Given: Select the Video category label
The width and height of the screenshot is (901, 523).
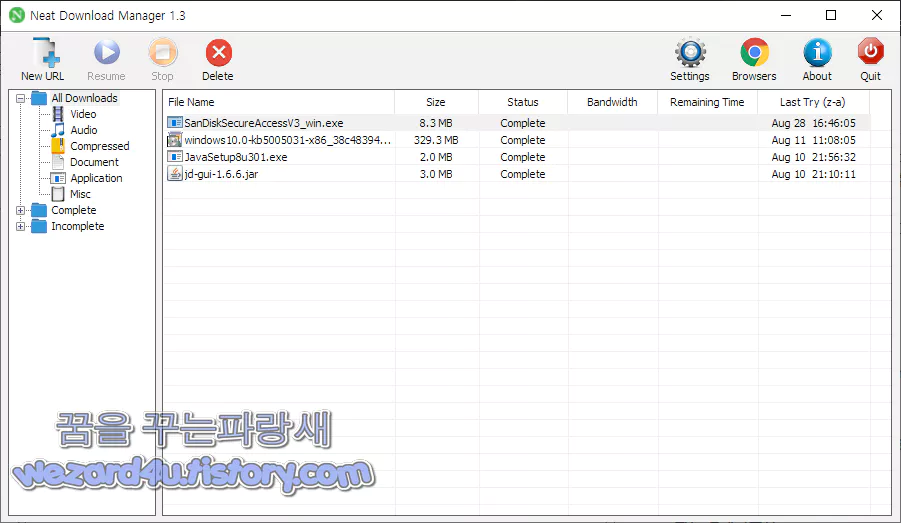Looking at the screenshot, I should point(83,114).
